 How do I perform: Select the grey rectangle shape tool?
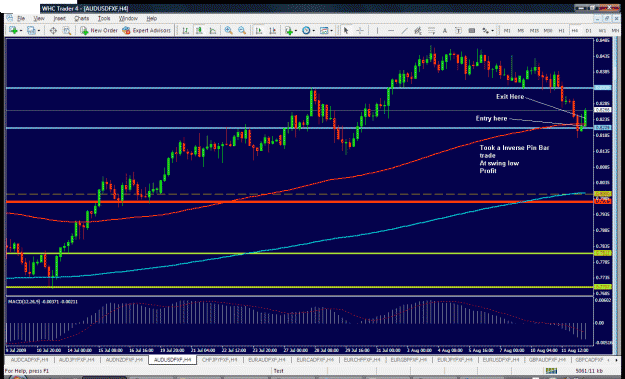click(x=472, y=30)
